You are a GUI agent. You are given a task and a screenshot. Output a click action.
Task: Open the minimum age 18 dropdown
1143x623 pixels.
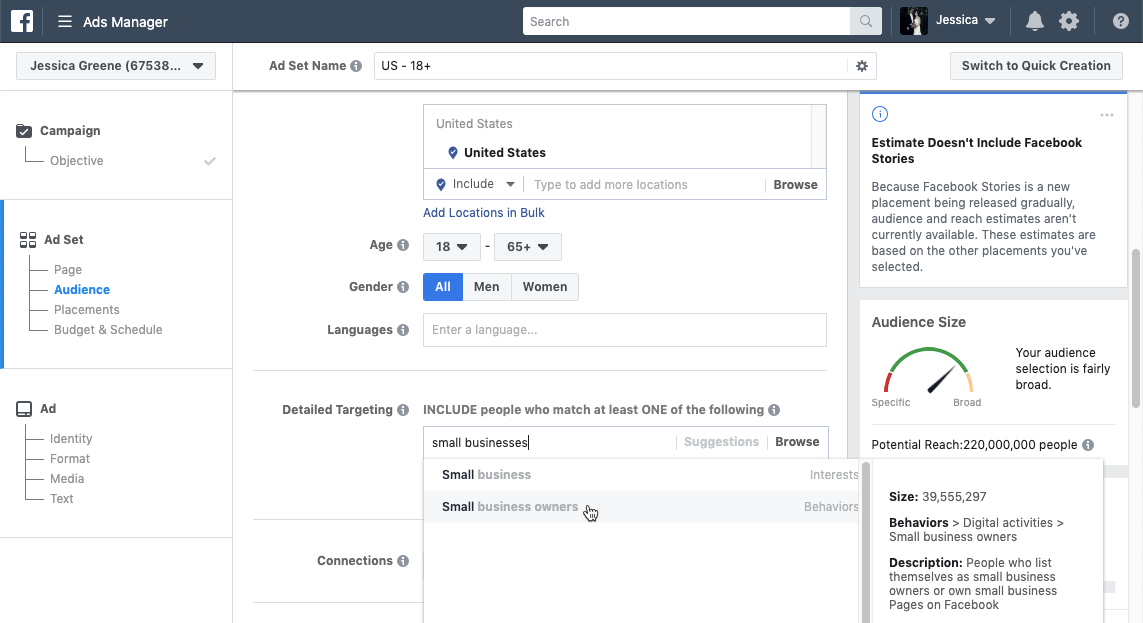(x=451, y=246)
